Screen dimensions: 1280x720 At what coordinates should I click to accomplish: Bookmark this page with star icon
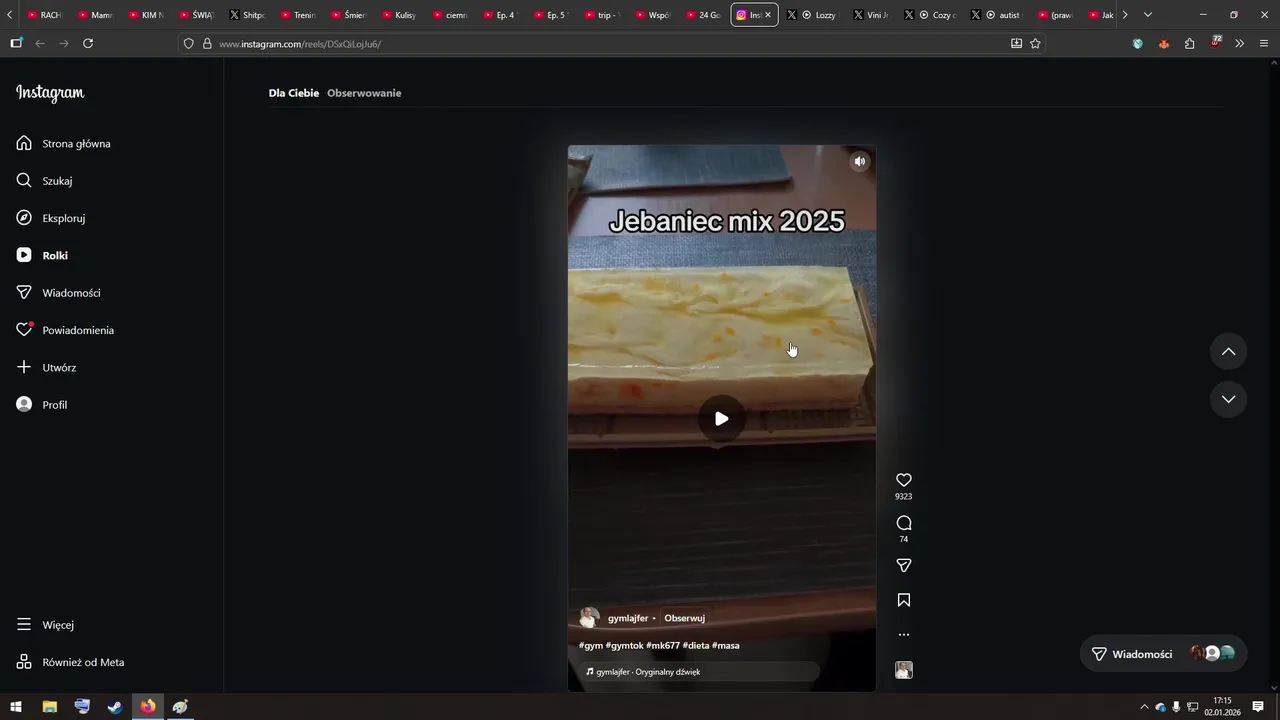1035,43
